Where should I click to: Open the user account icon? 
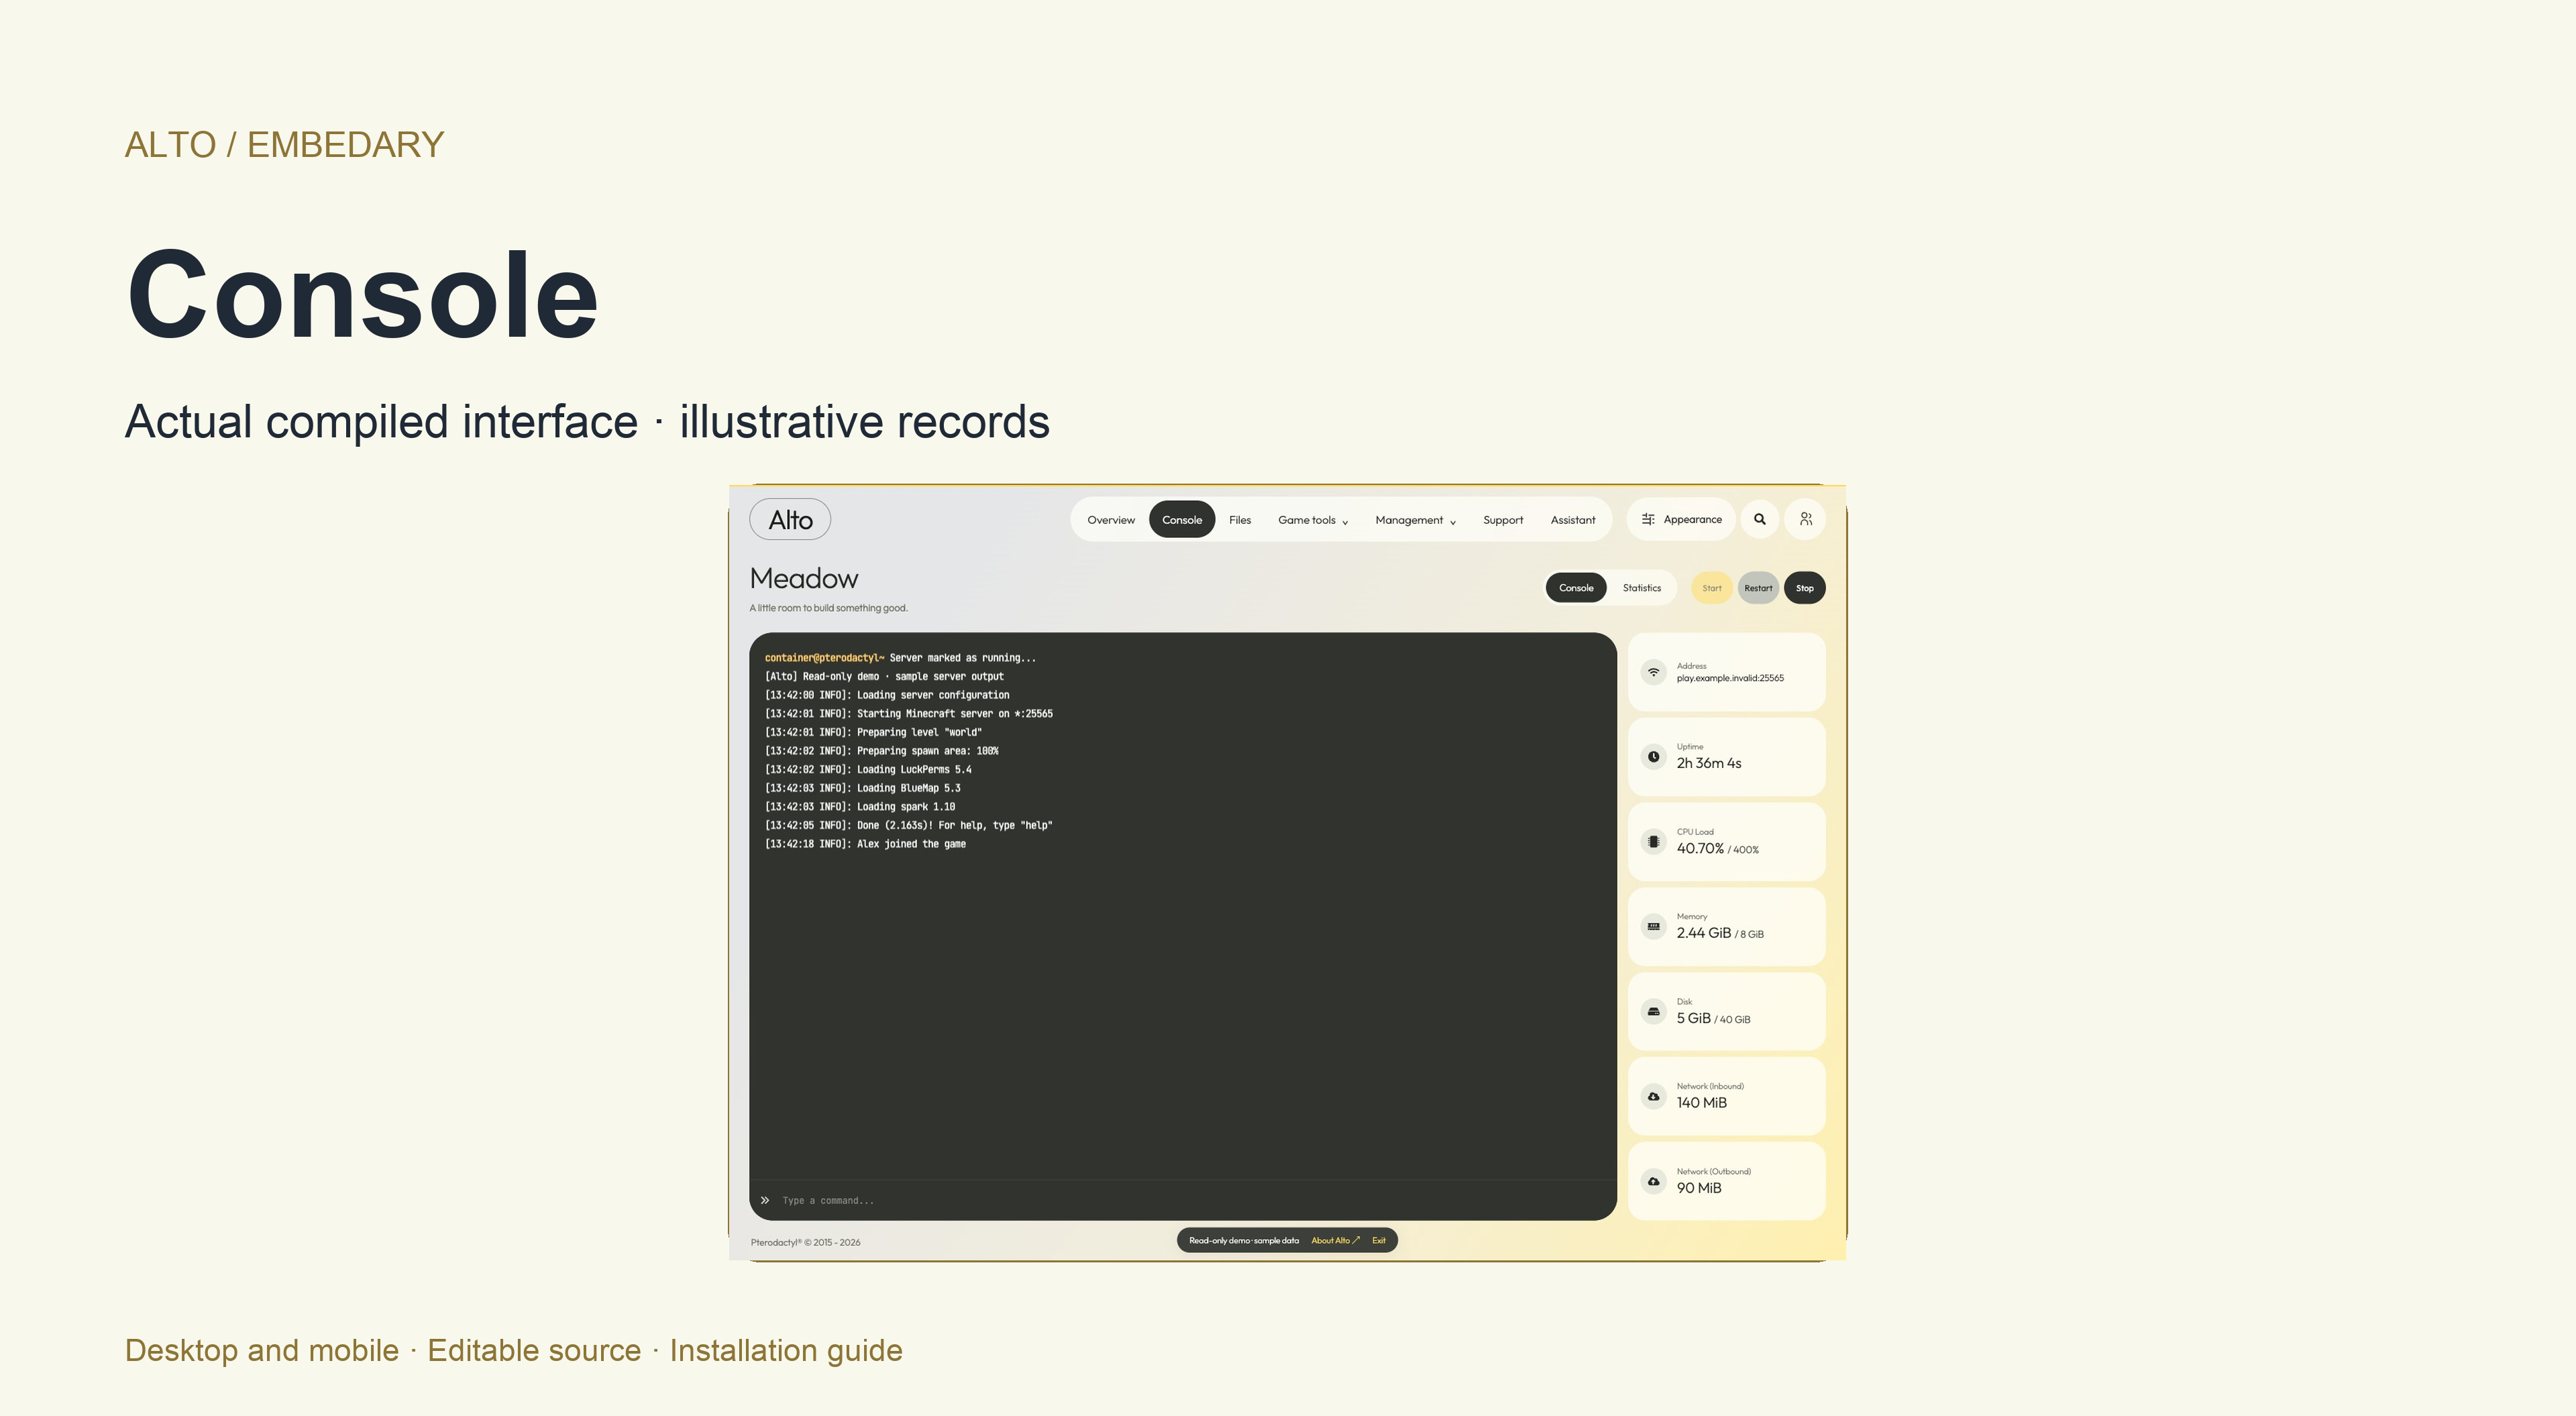tap(1806, 519)
